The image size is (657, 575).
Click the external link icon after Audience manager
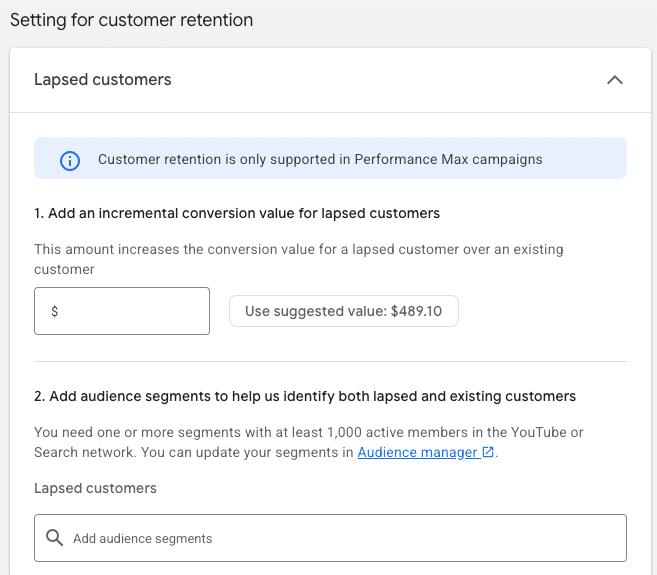(488, 452)
